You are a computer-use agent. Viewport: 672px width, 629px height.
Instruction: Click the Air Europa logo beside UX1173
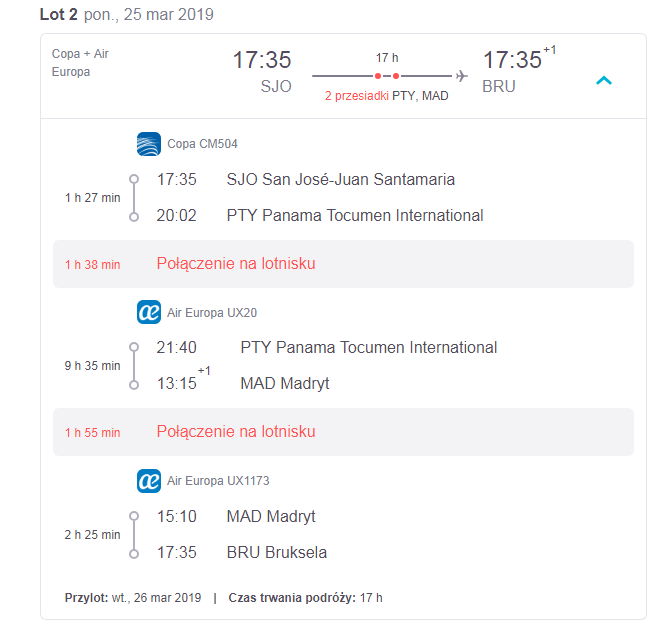click(149, 481)
